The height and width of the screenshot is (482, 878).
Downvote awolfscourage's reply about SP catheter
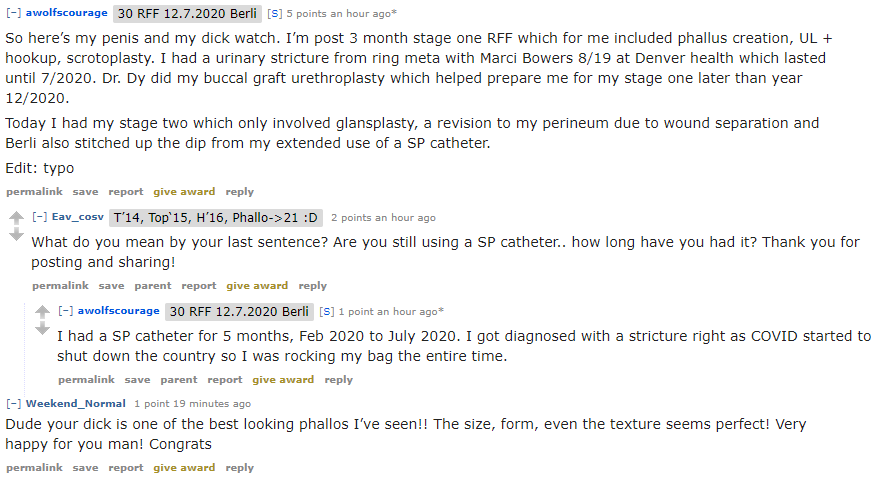42,329
